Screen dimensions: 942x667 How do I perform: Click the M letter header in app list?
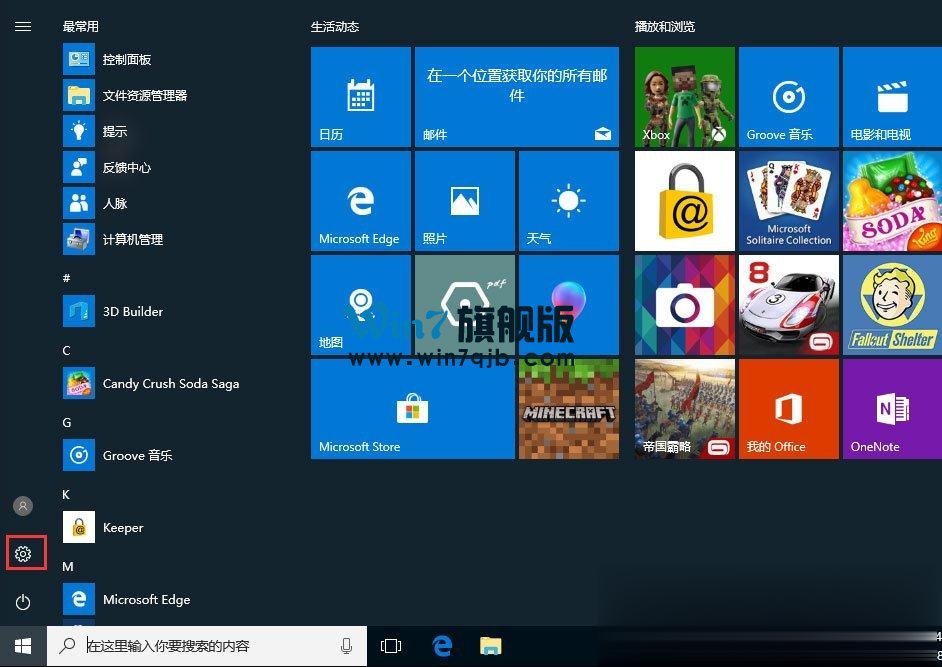pyautogui.click(x=68, y=567)
